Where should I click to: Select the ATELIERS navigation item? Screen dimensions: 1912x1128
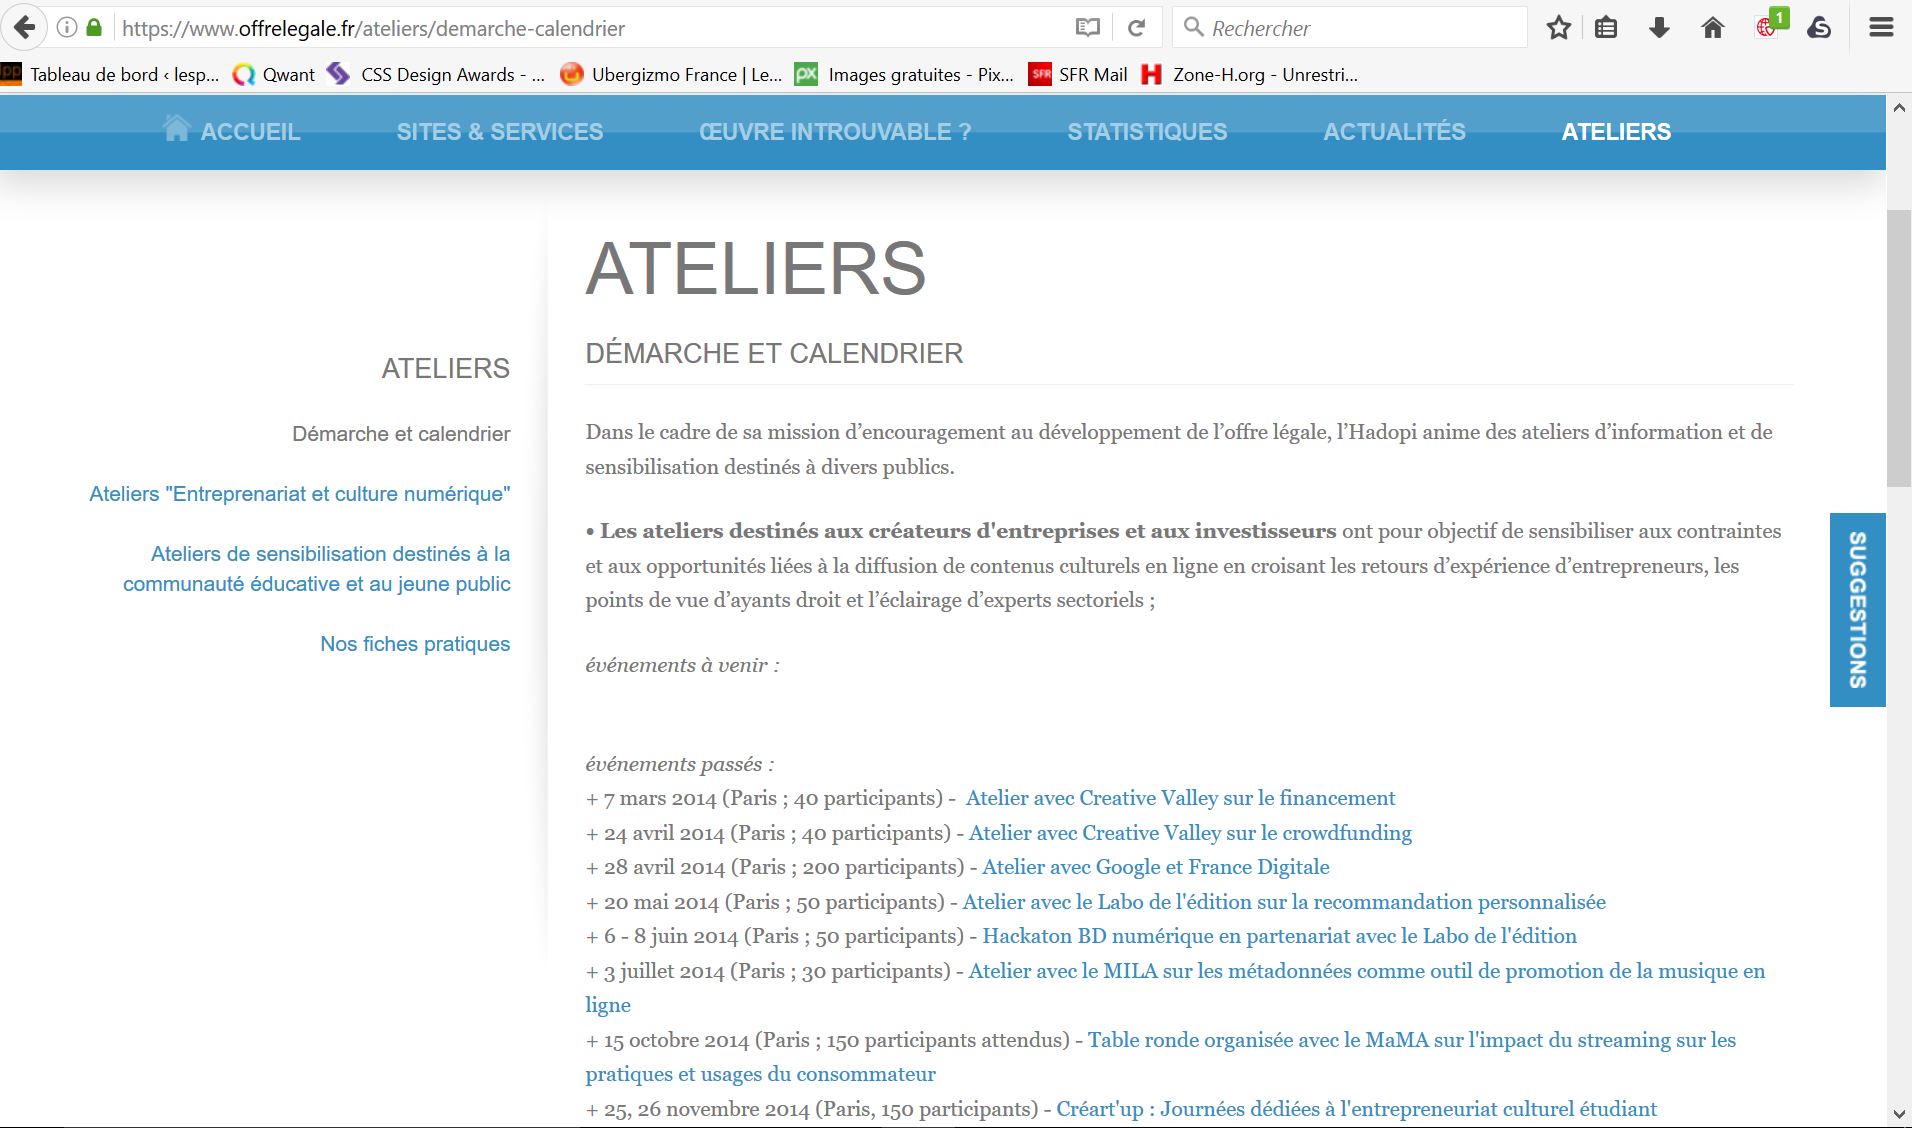point(1616,132)
